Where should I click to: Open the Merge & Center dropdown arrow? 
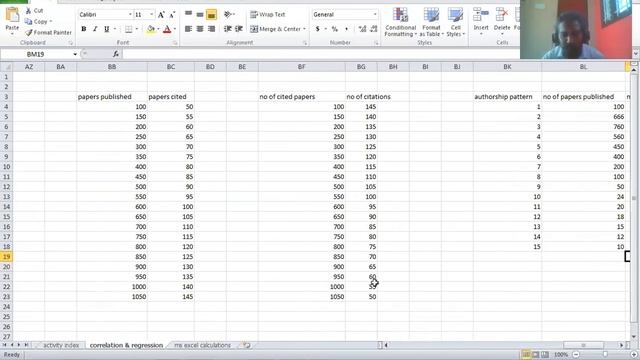click(x=304, y=29)
